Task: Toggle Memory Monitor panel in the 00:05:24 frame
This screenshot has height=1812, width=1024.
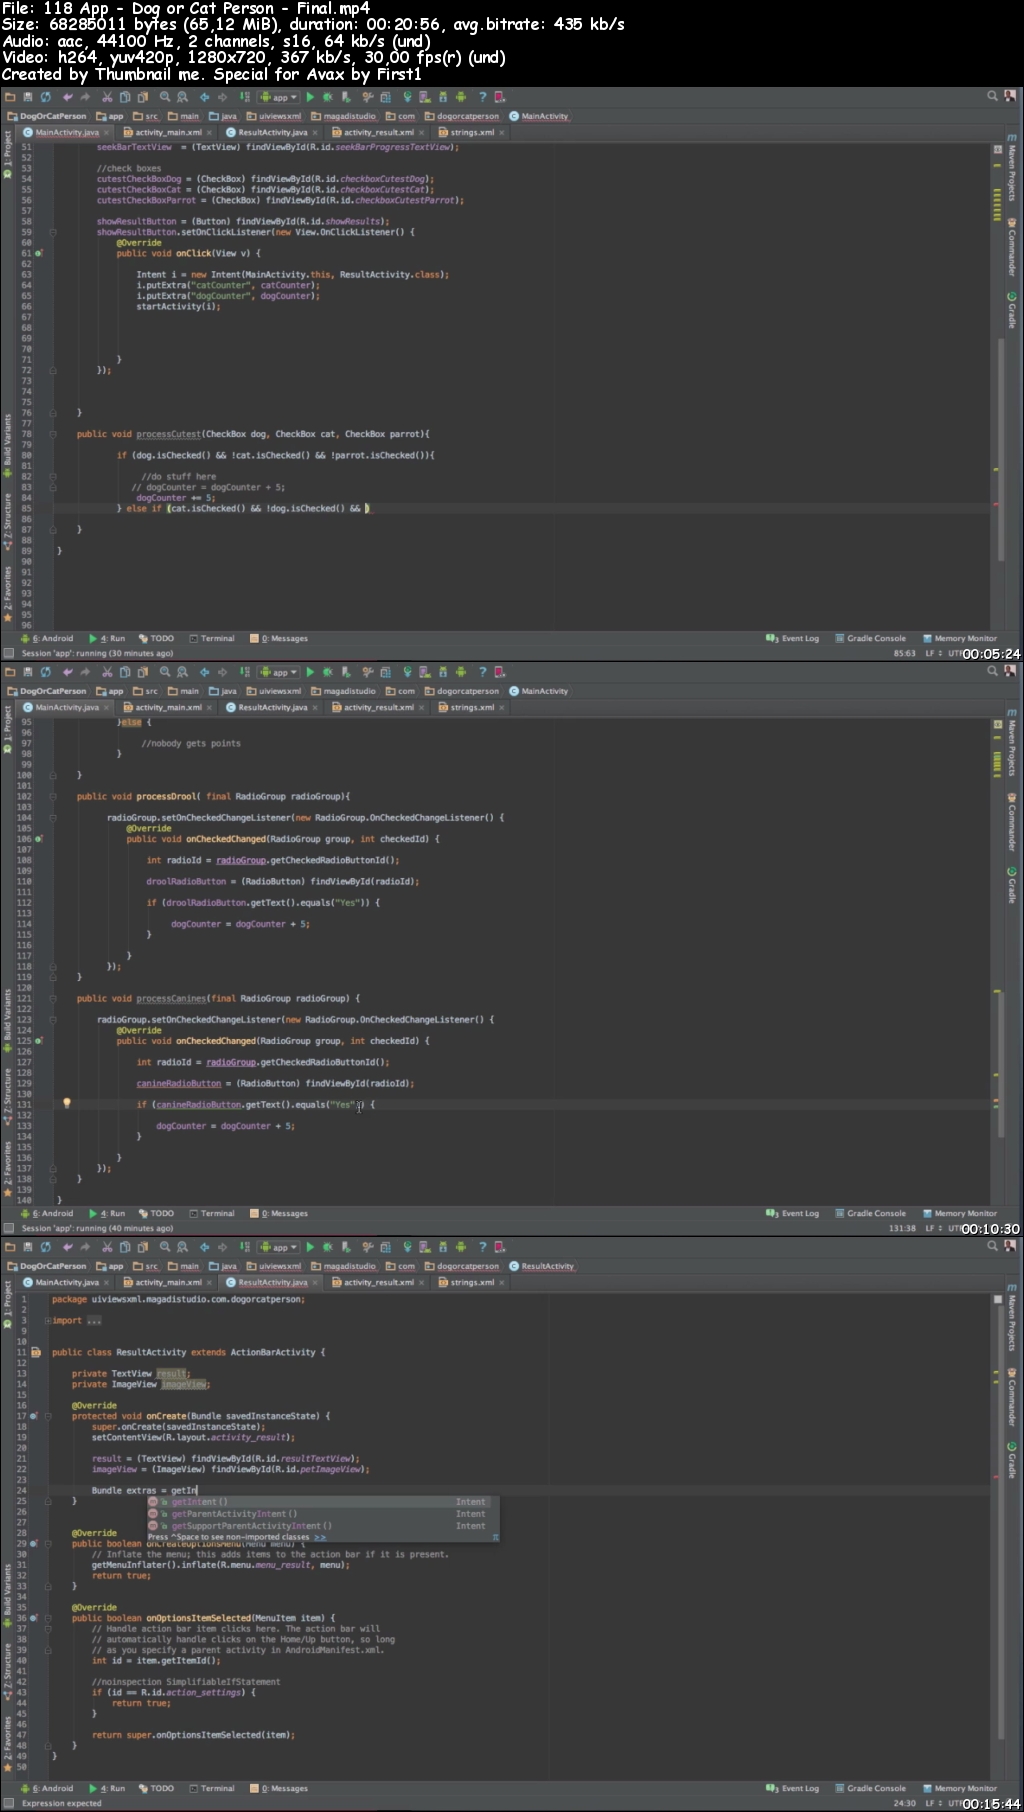Action: point(960,638)
